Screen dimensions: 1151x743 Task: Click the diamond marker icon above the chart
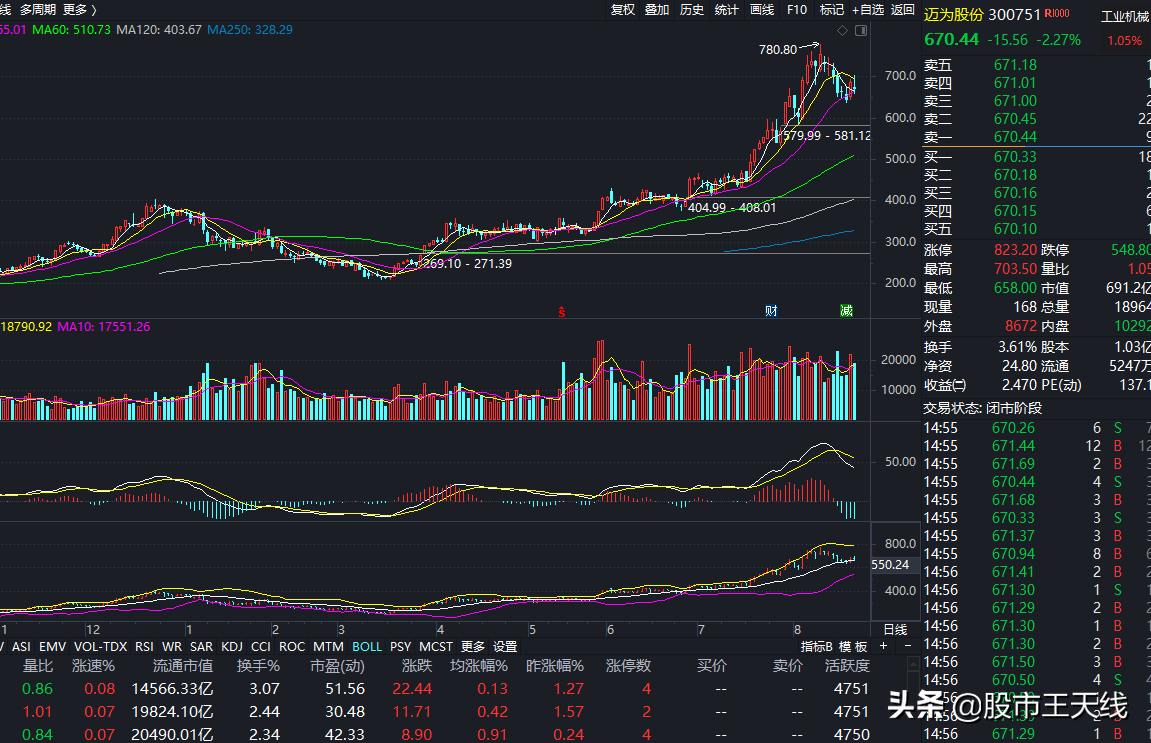point(843,30)
